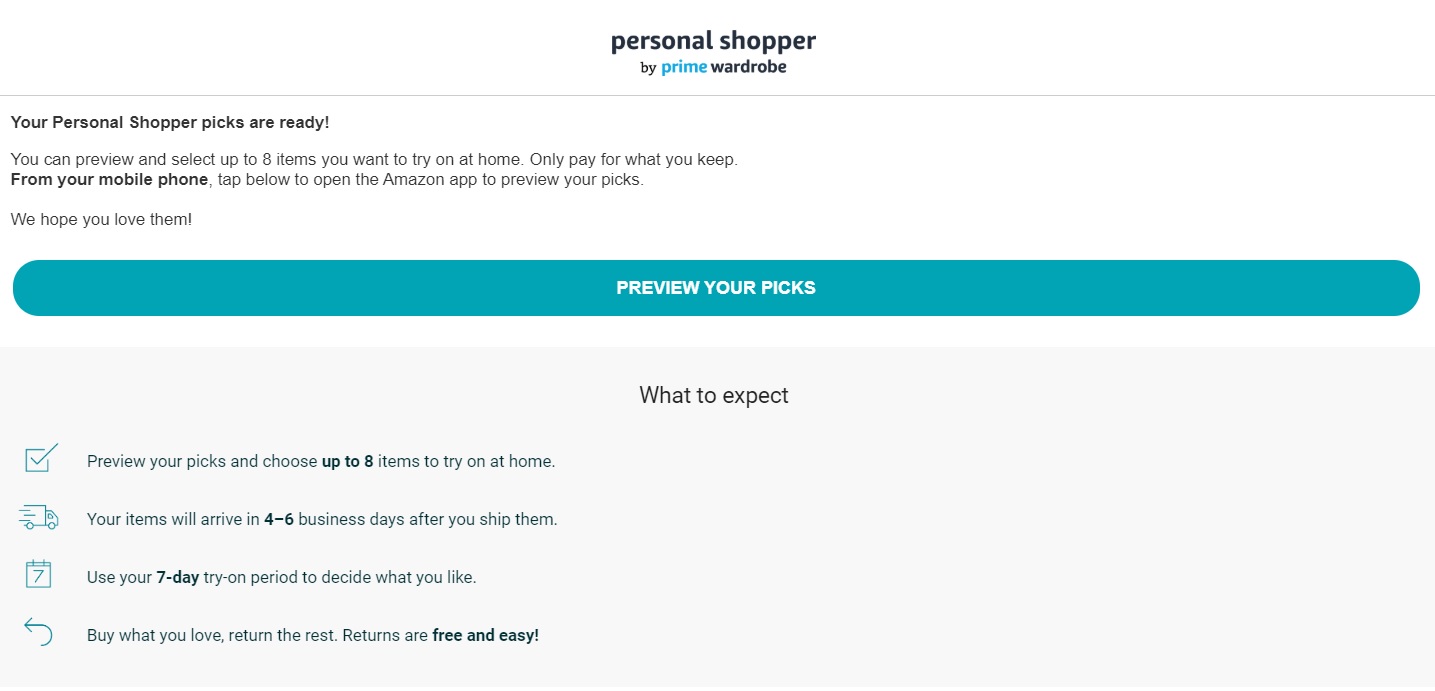
Task: Click the return arrow icon
Action: pos(38,632)
